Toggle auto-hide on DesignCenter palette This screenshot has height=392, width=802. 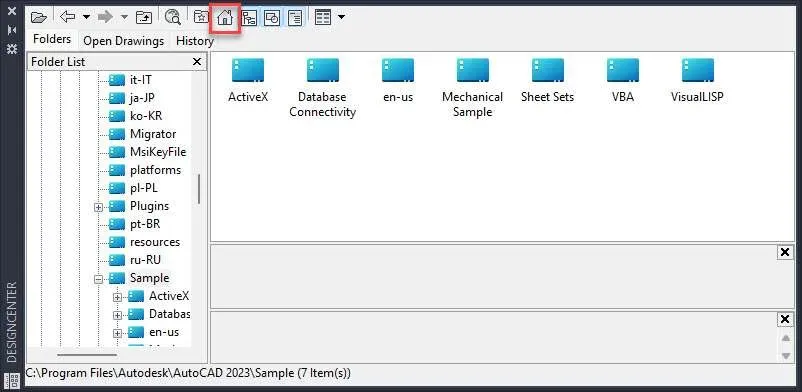tap(11, 30)
